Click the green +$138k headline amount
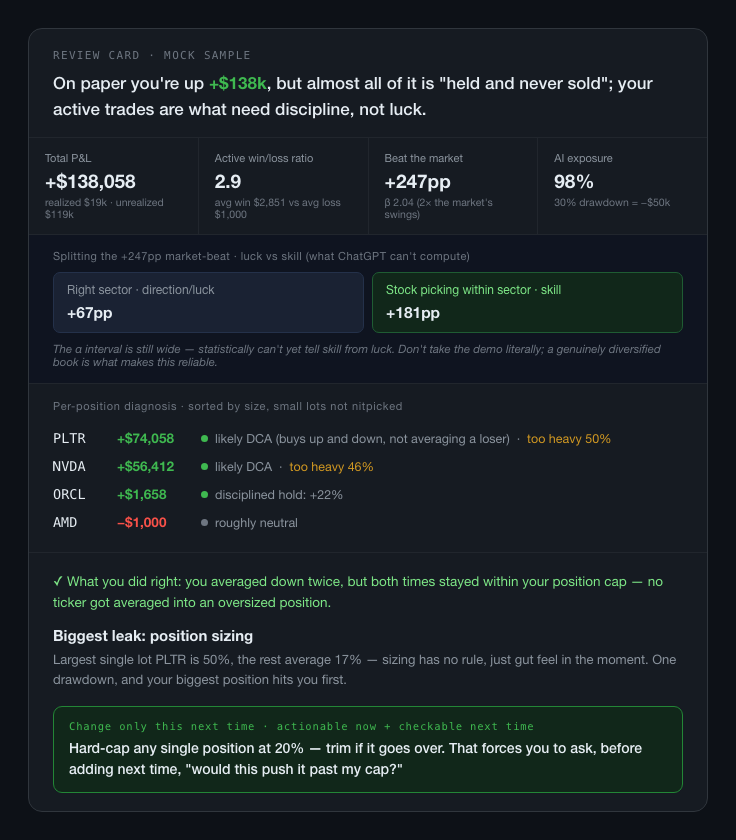736x840 pixels. 238,84
